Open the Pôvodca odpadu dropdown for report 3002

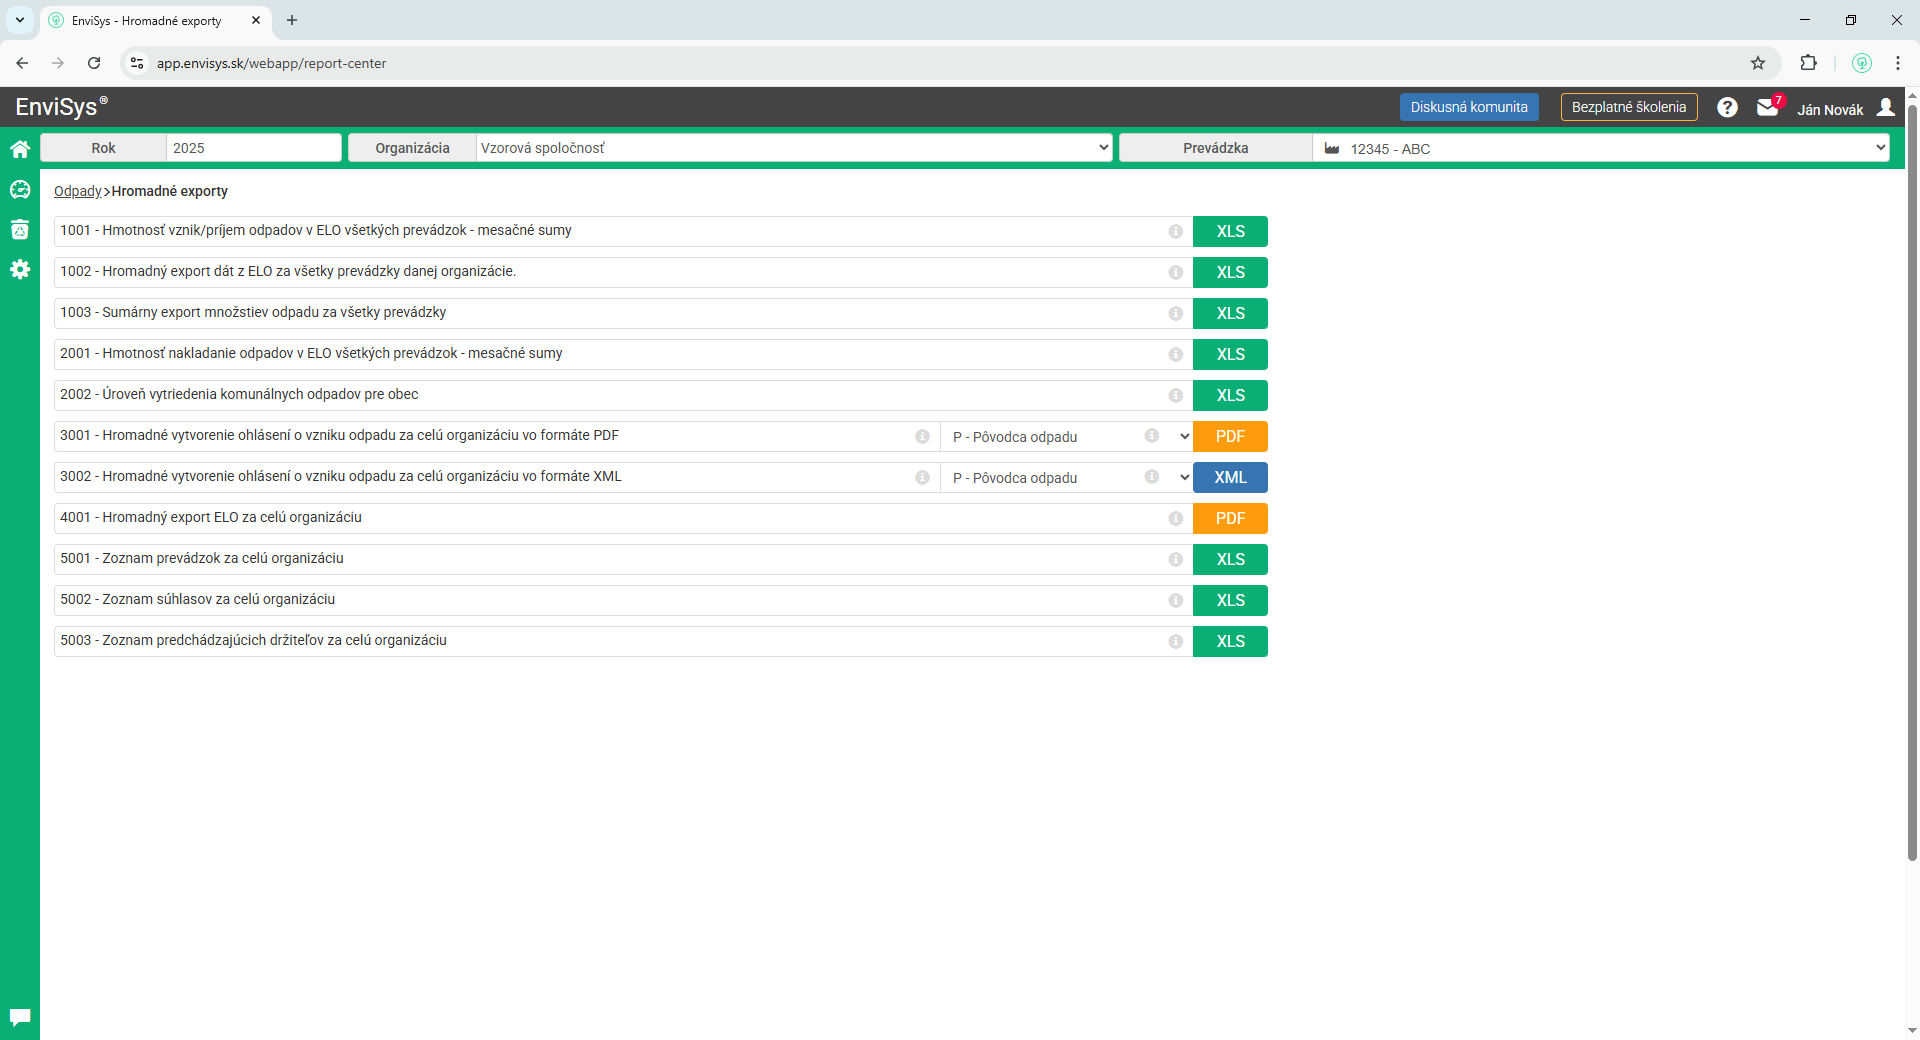1066,478
